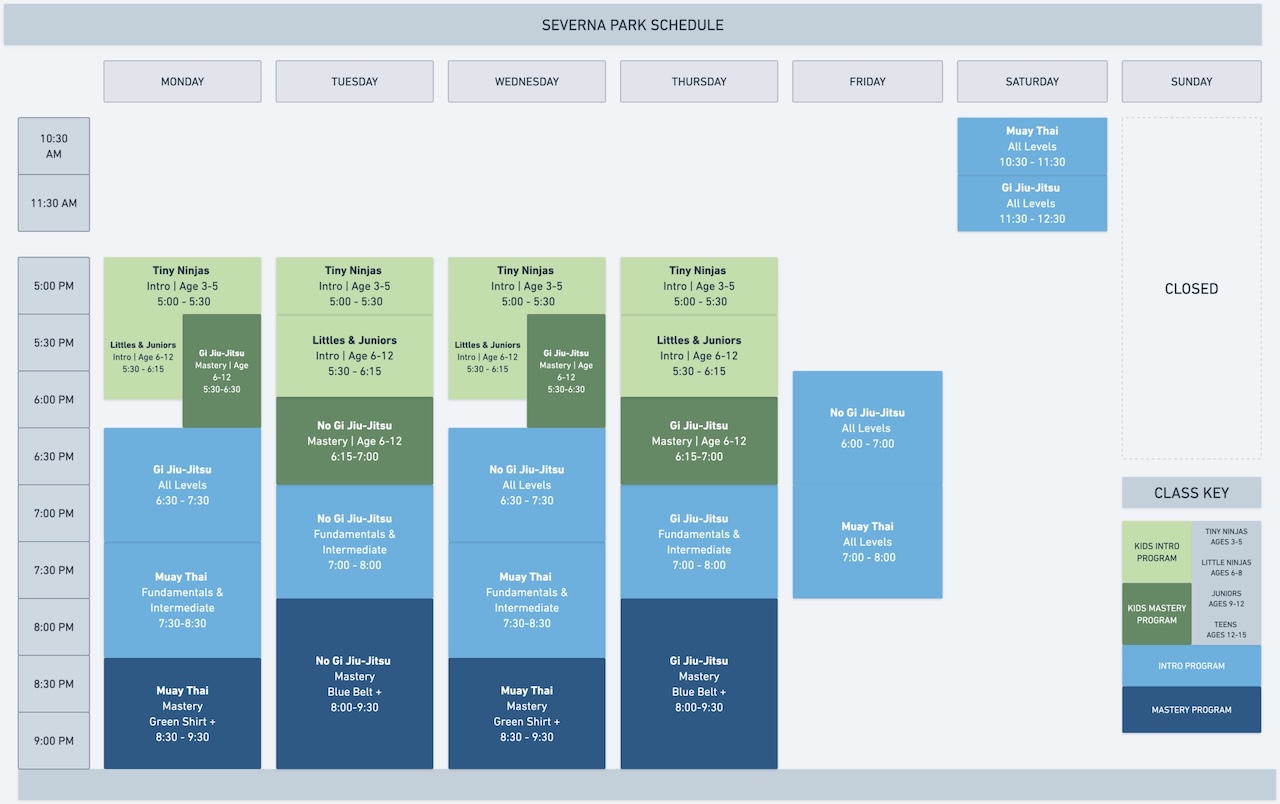1280x804 pixels.
Task: Select Saturday Gi Jiu-Jitsu 11:30 class
Action: pyautogui.click(x=1031, y=203)
